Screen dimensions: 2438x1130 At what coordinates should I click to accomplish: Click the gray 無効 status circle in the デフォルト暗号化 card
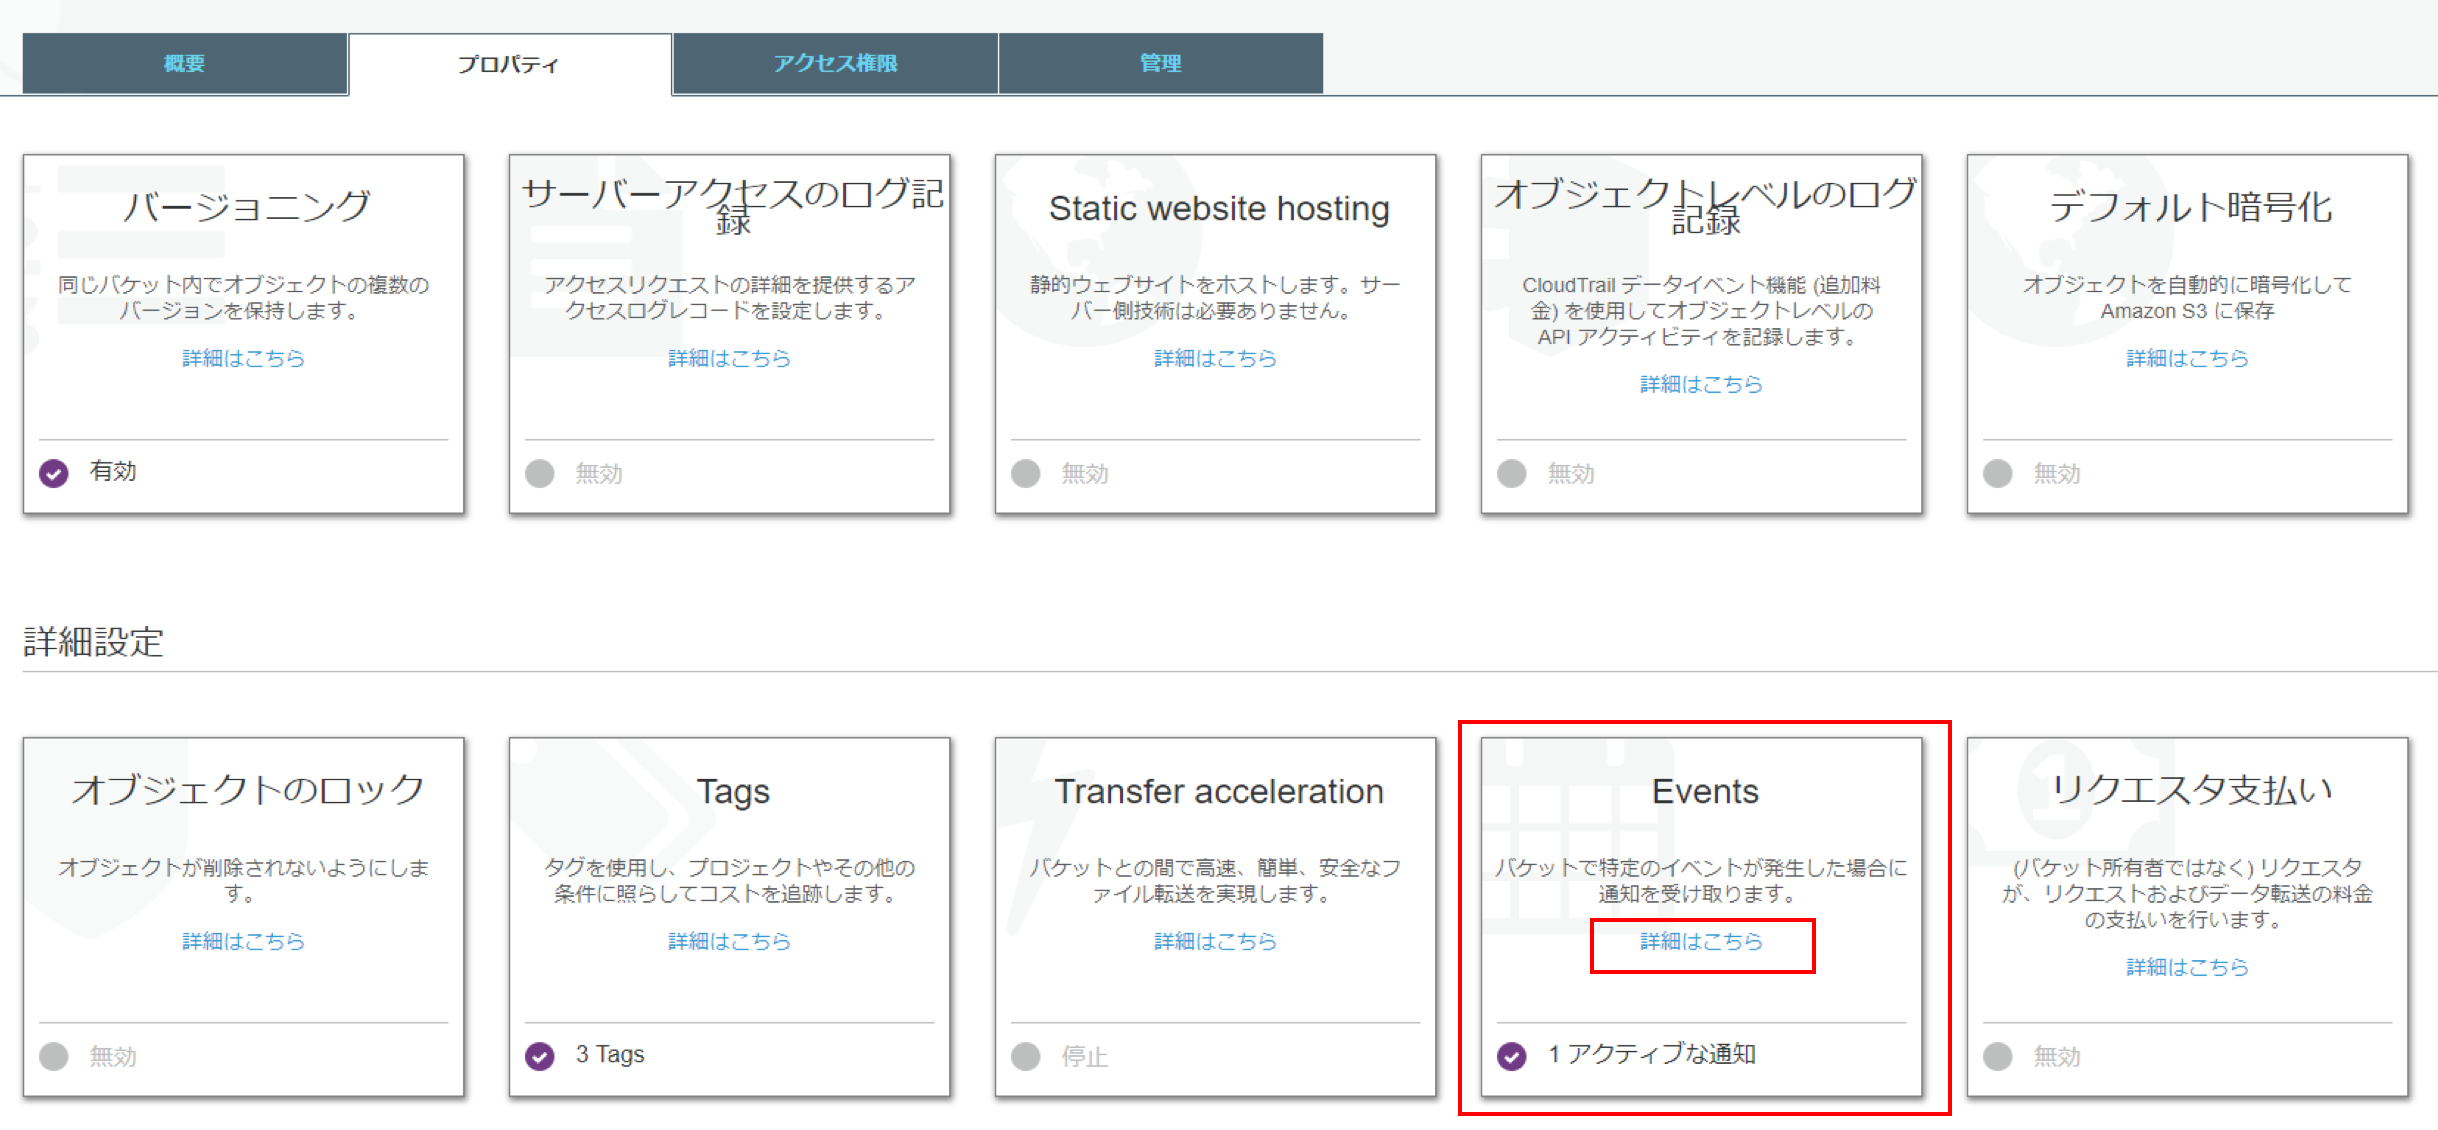1998,473
